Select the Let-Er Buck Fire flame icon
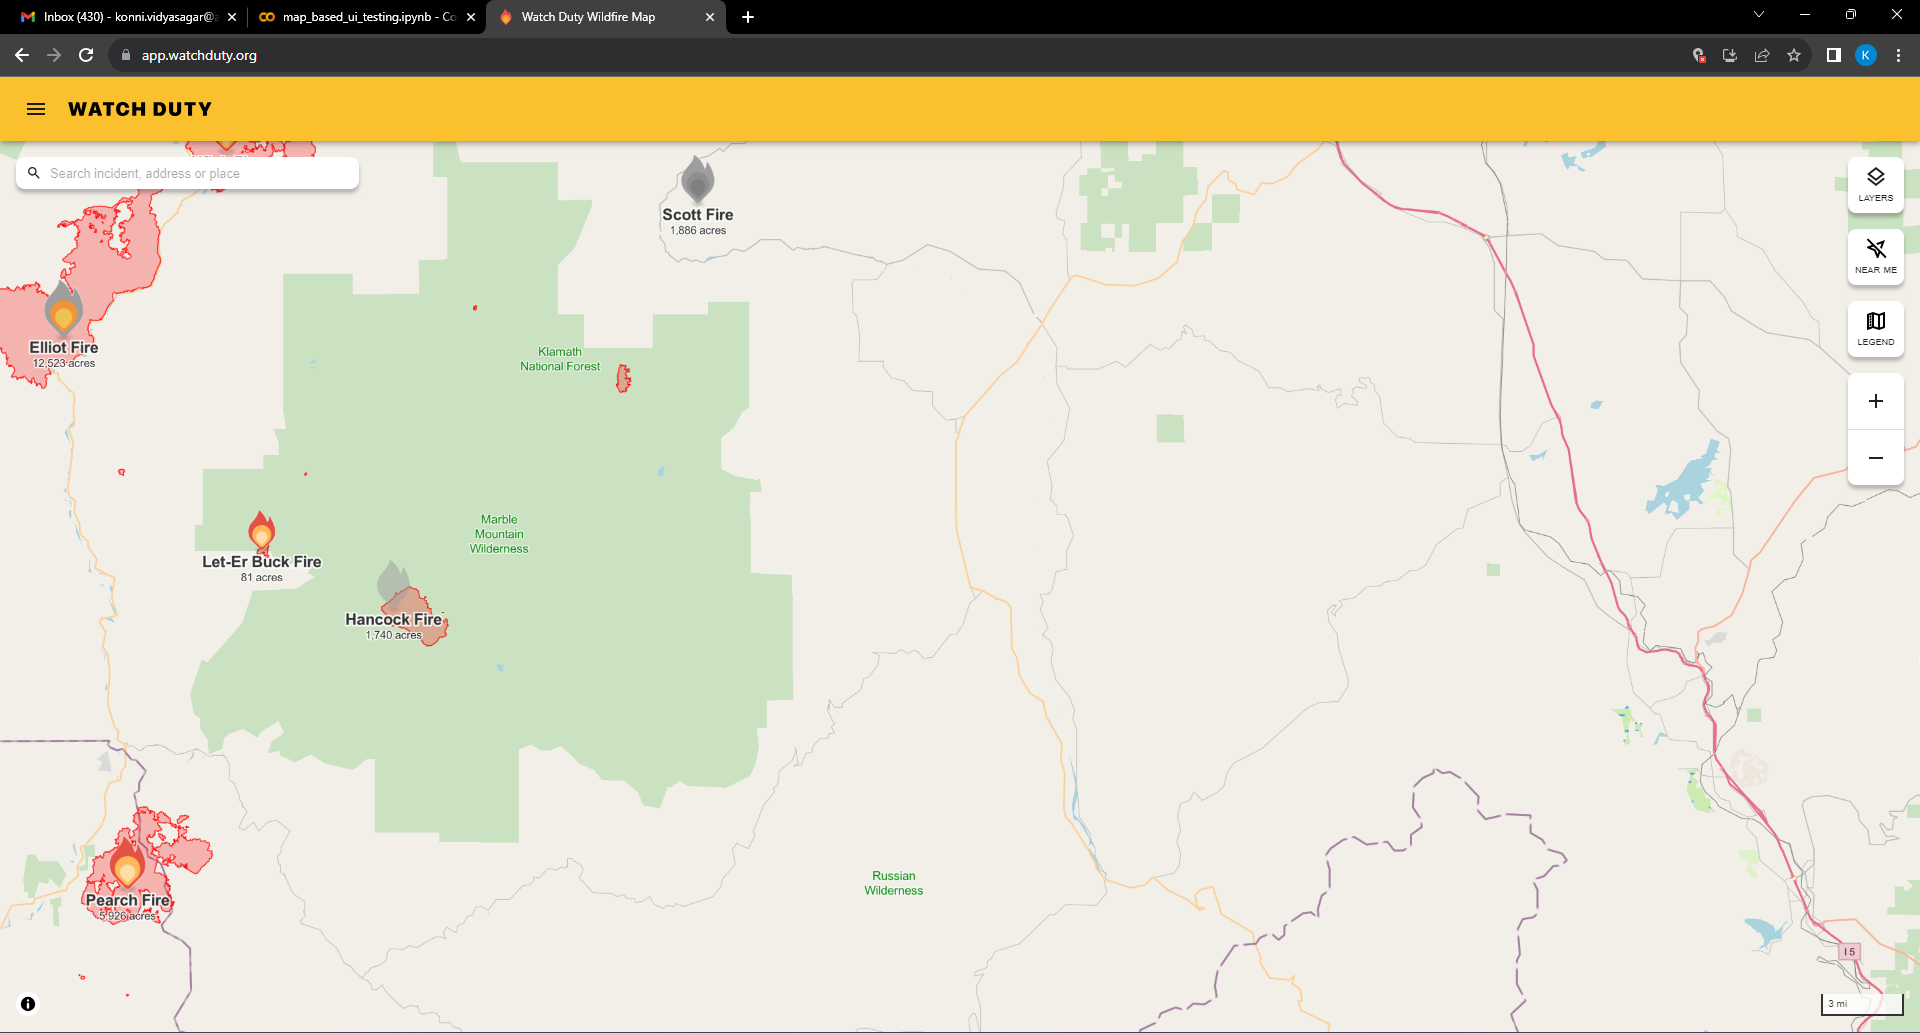This screenshot has height=1033, width=1920. click(262, 531)
